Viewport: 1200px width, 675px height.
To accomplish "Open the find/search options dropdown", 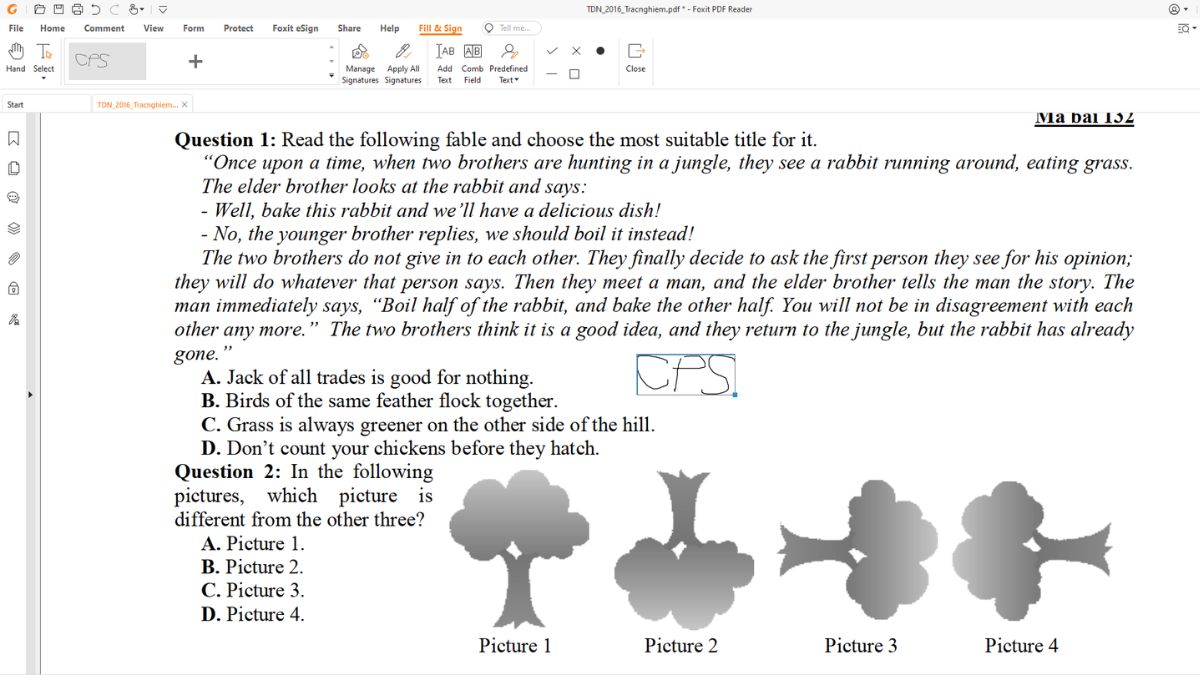I will click(1187, 28).
